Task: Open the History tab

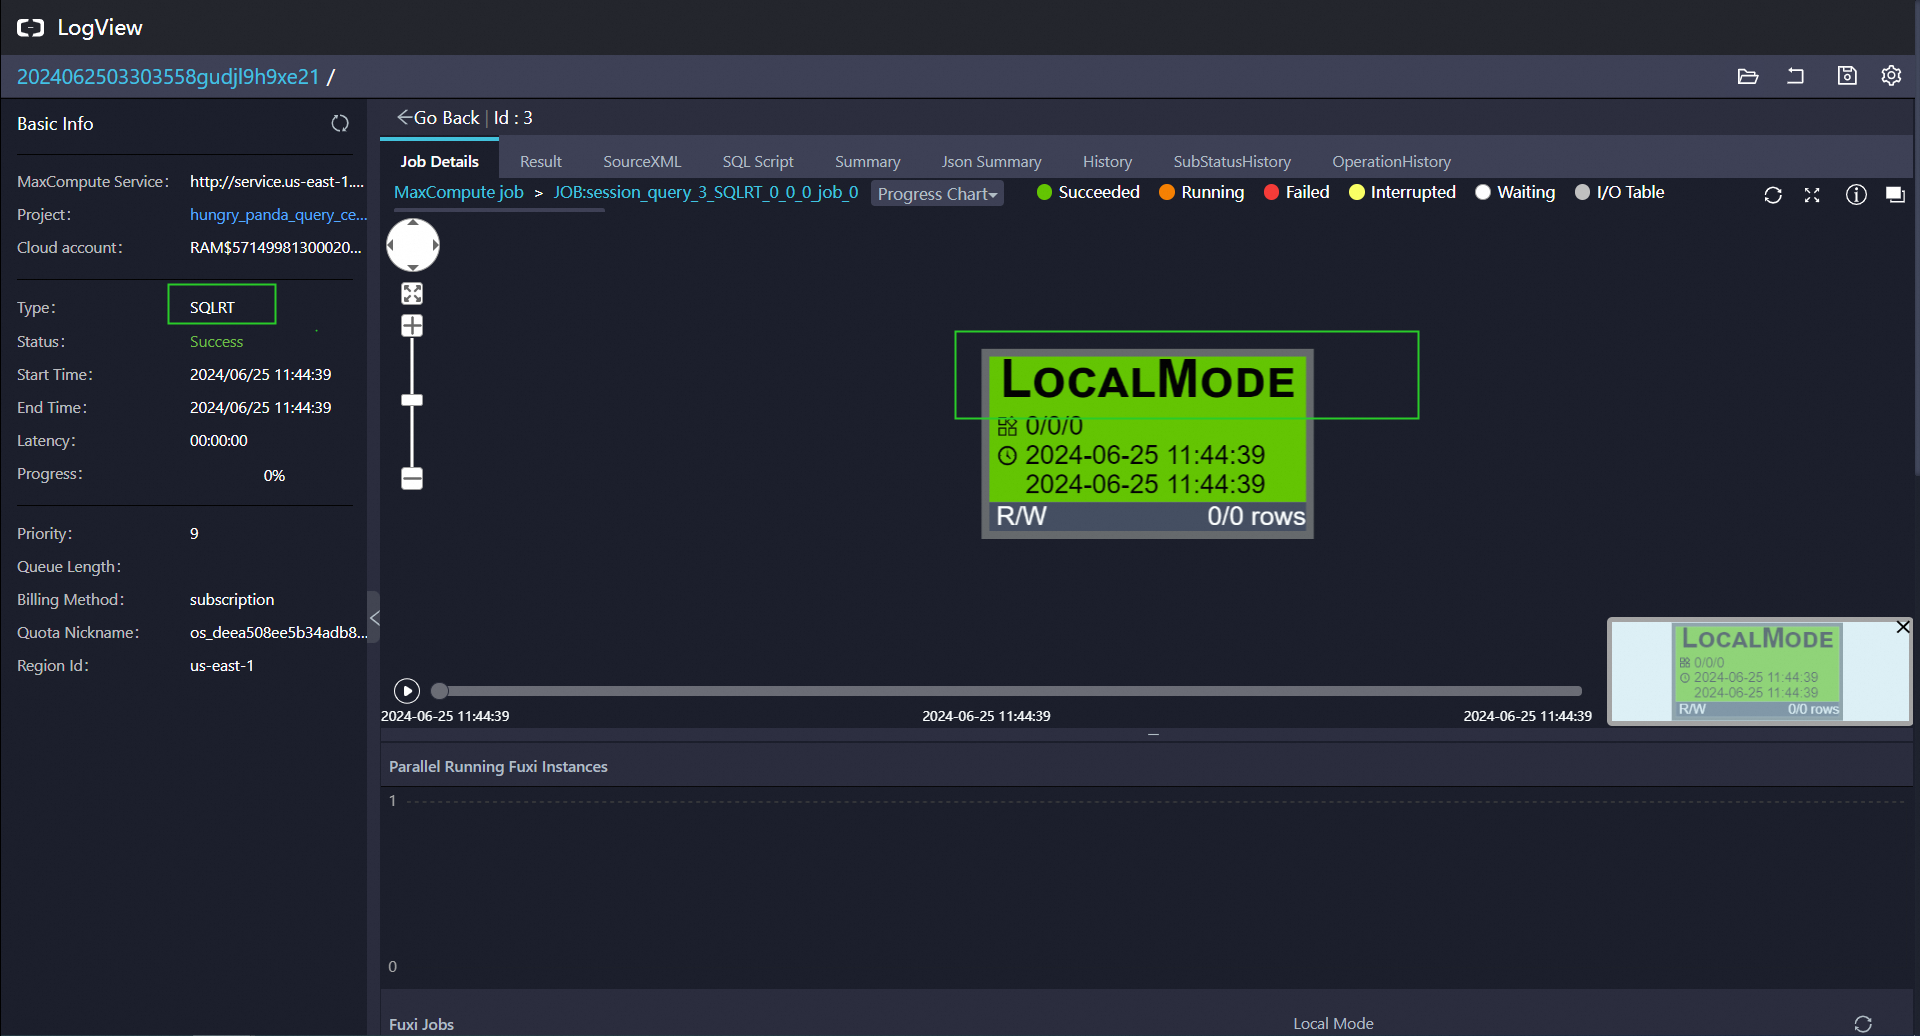Action: (x=1107, y=161)
